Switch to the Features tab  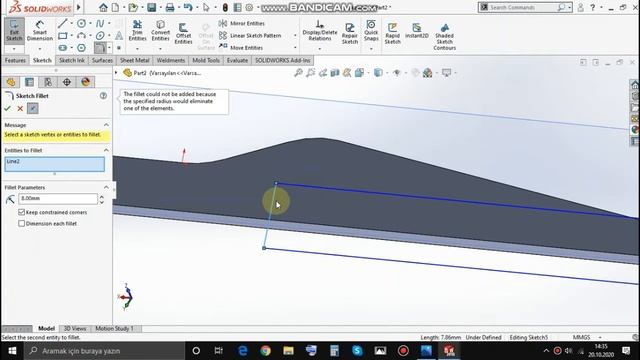(x=15, y=60)
